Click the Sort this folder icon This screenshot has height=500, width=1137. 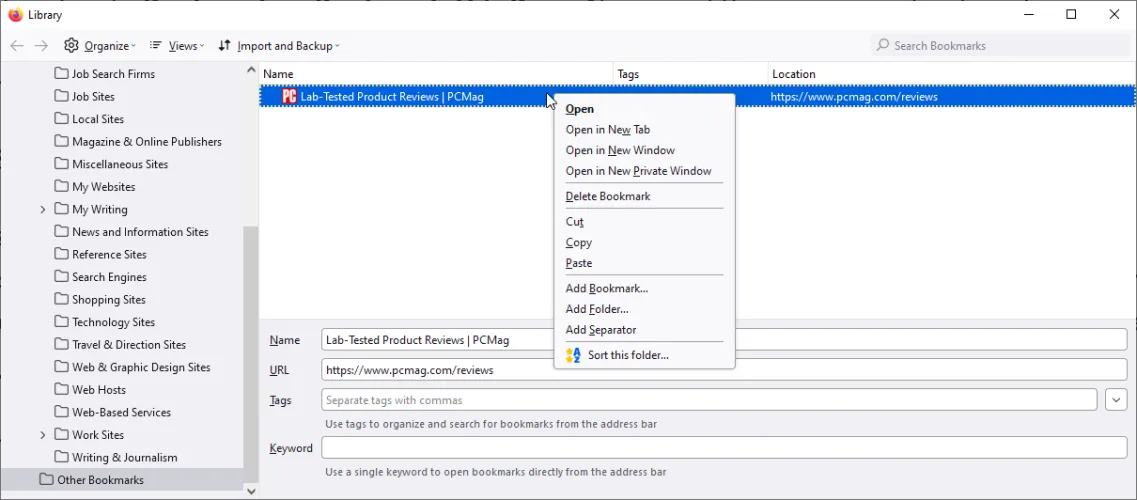[573, 355]
